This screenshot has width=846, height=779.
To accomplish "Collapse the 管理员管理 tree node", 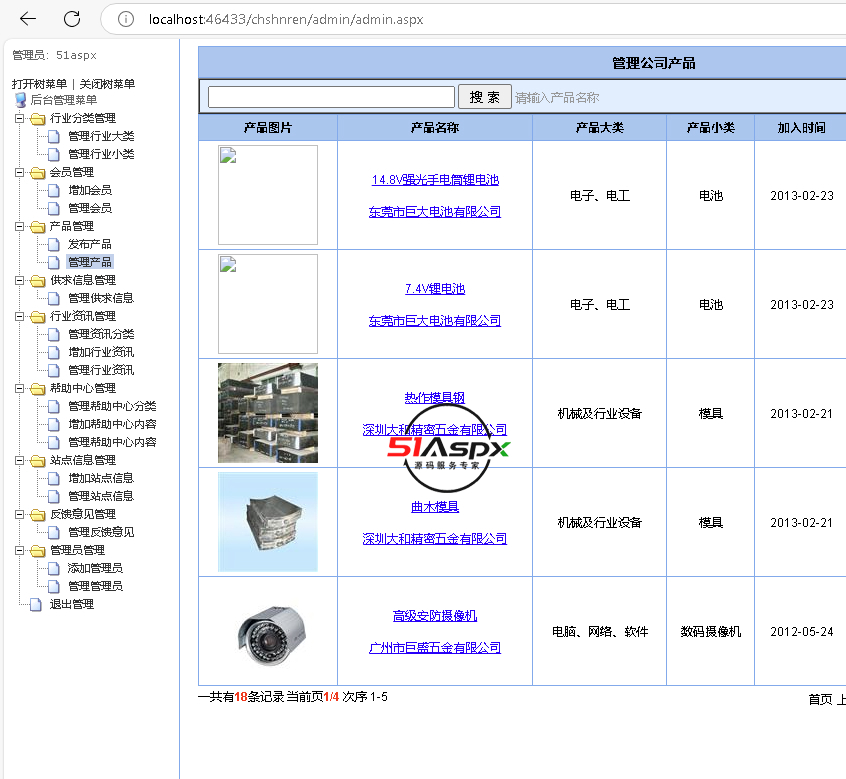I will coord(20,550).
